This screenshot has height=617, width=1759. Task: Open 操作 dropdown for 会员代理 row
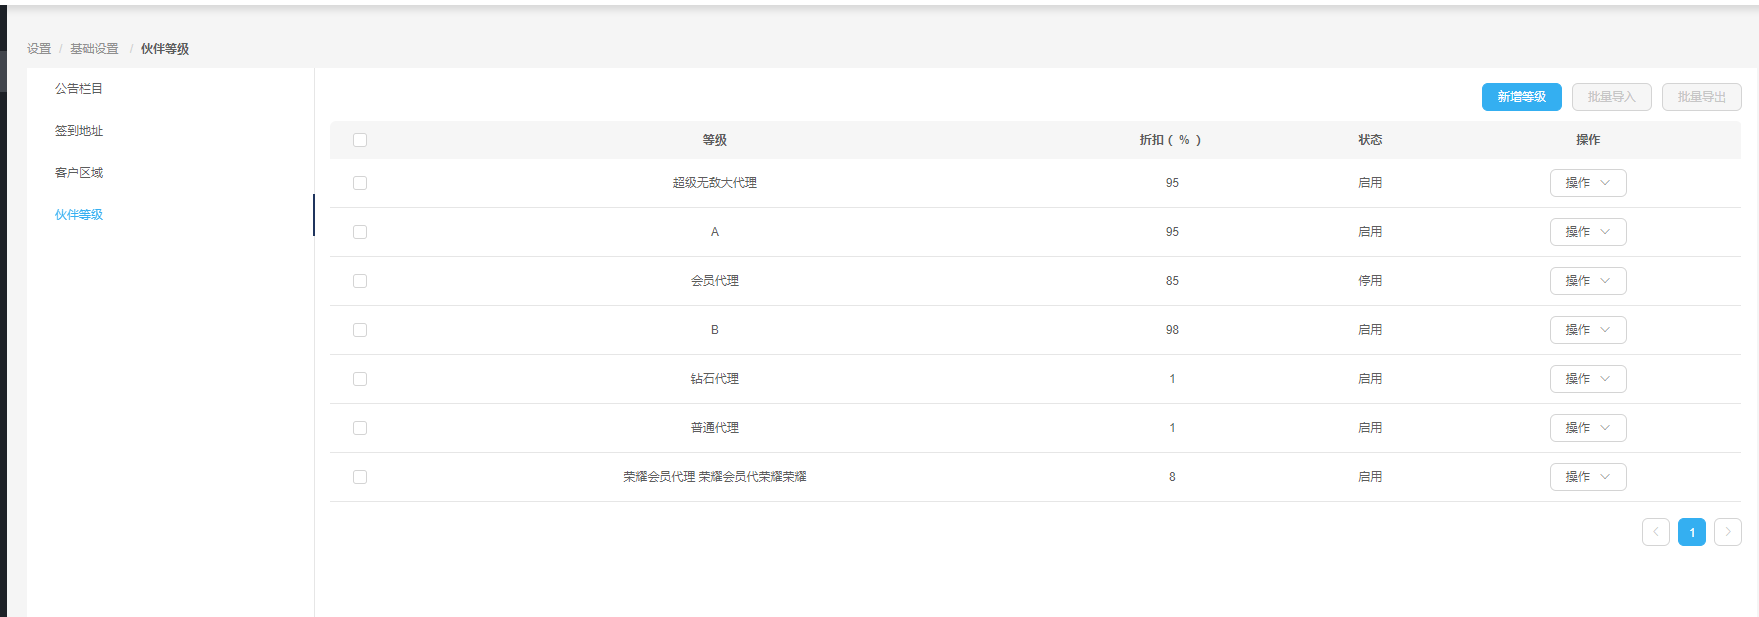(1587, 281)
